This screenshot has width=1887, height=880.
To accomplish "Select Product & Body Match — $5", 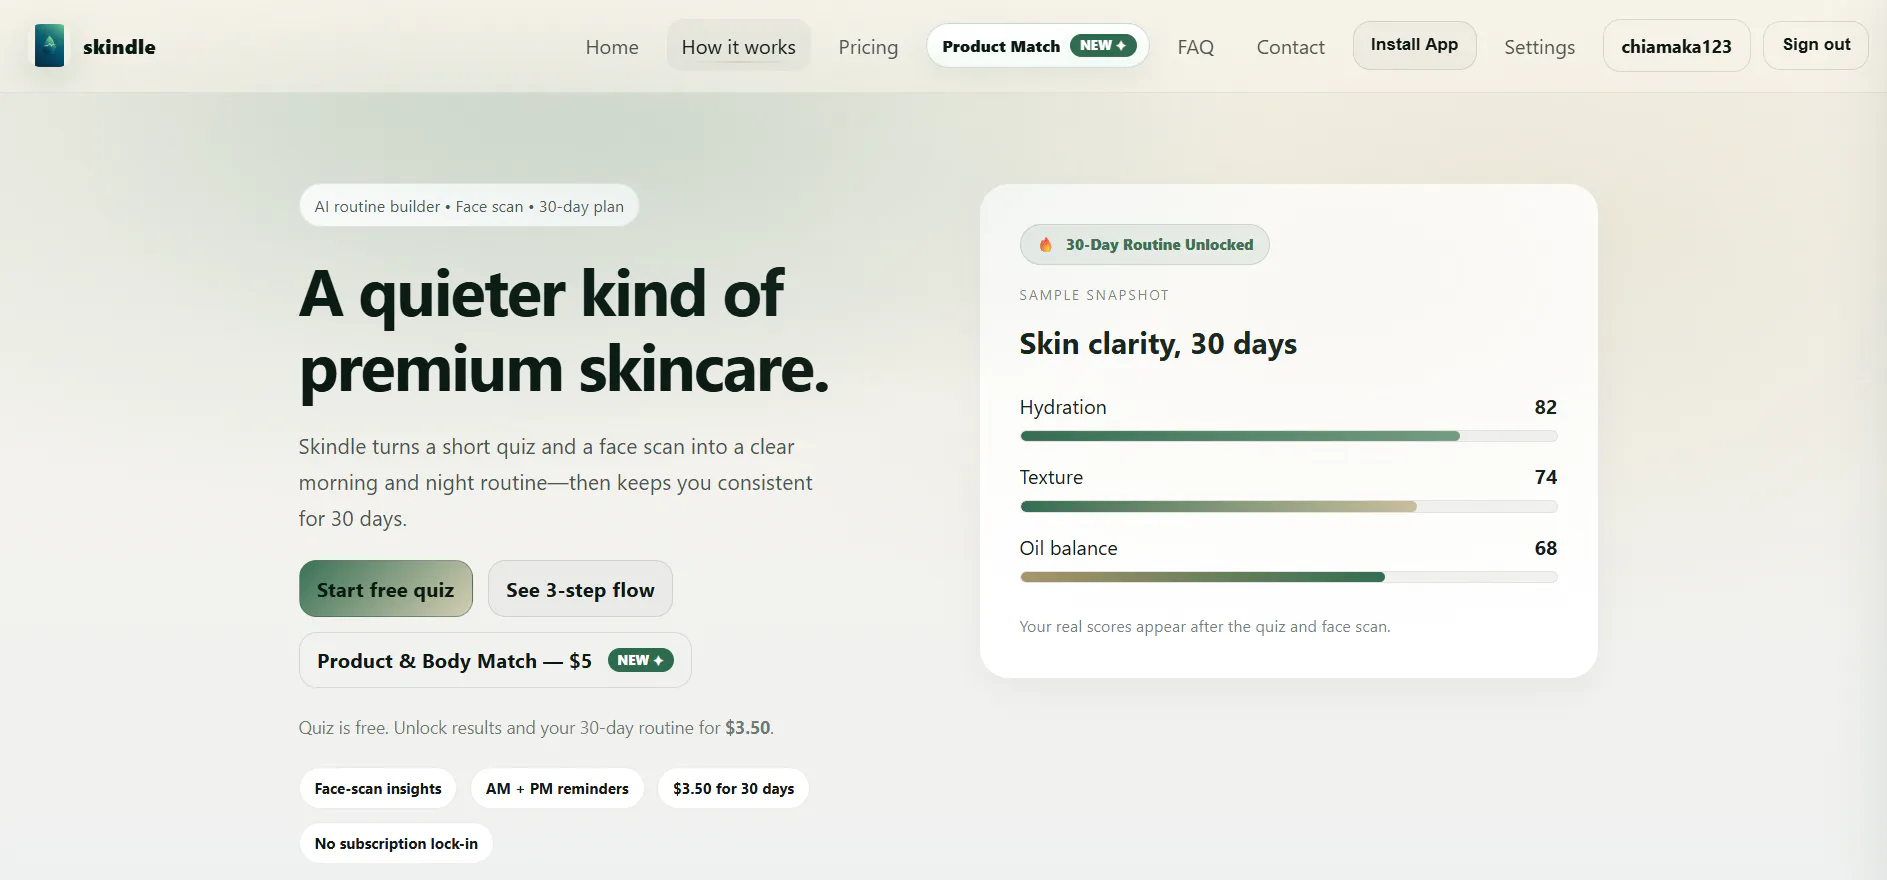I will click(x=495, y=660).
